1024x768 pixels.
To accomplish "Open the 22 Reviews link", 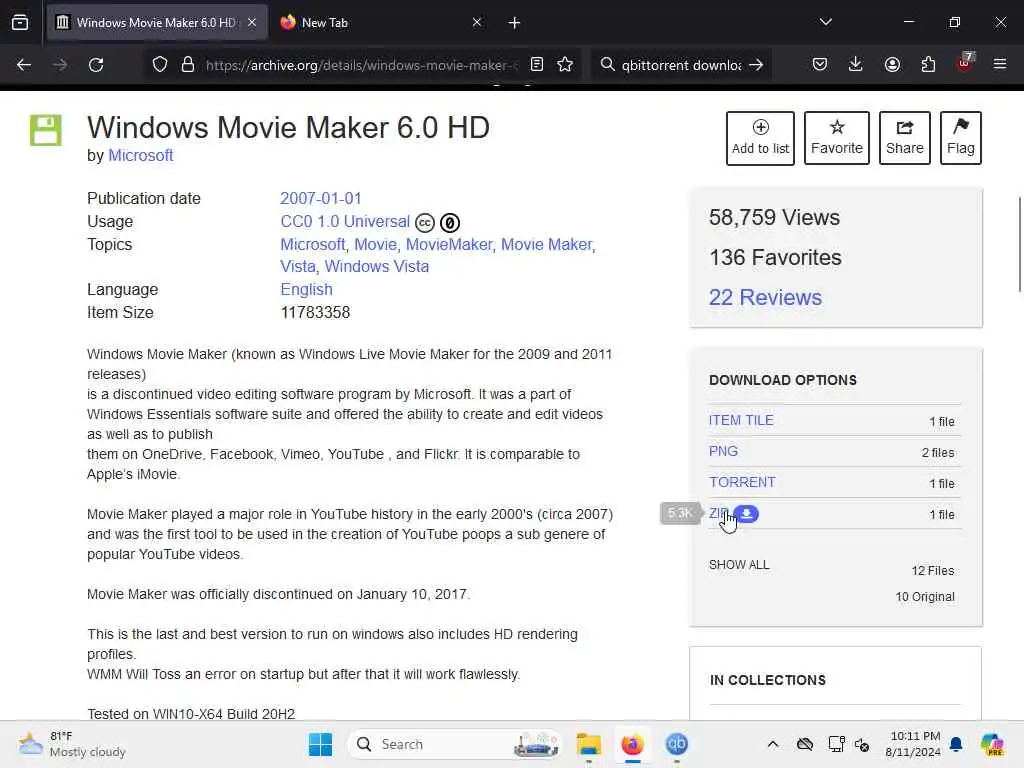I will click(x=765, y=297).
